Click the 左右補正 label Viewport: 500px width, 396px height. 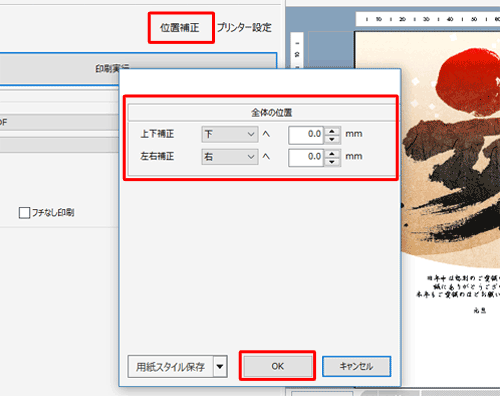coord(157,156)
